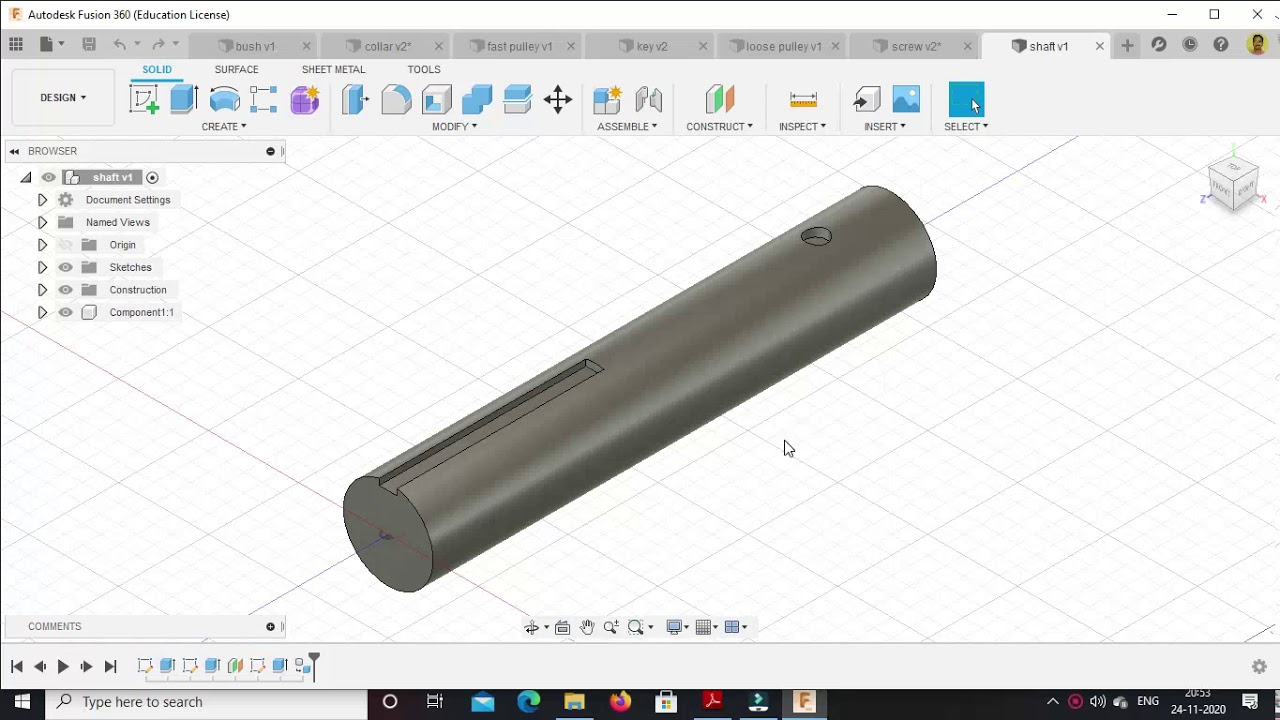Open Display Settings dropdown in navigation bar
This screenshot has width=1280, height=720.
coord(678,627)
